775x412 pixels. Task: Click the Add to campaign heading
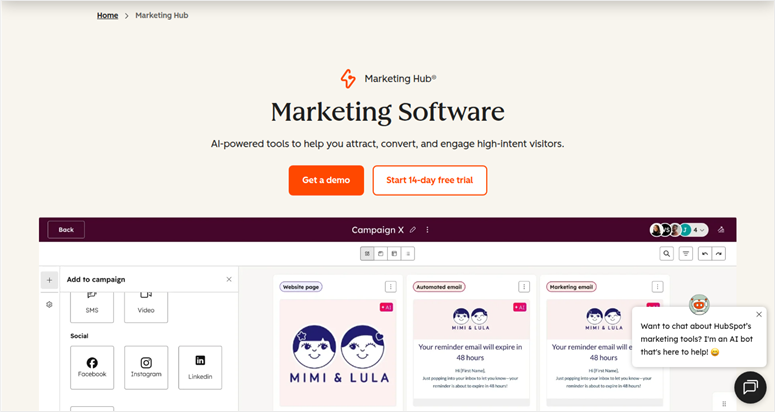(96, 279)
